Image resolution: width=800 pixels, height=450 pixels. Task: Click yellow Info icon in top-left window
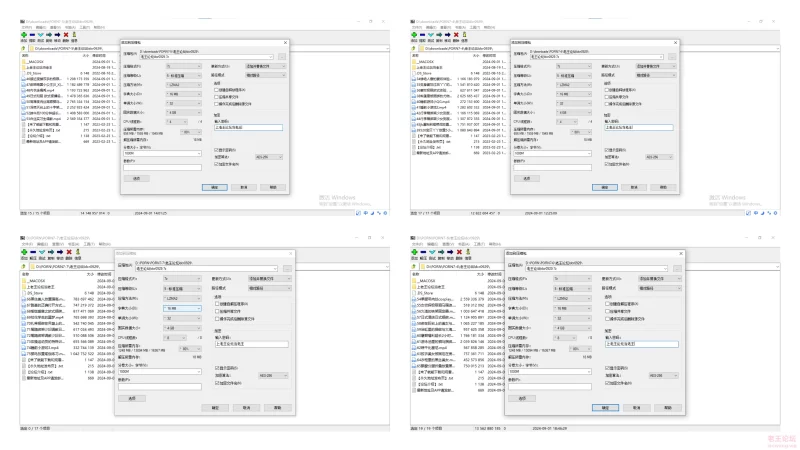74,35
